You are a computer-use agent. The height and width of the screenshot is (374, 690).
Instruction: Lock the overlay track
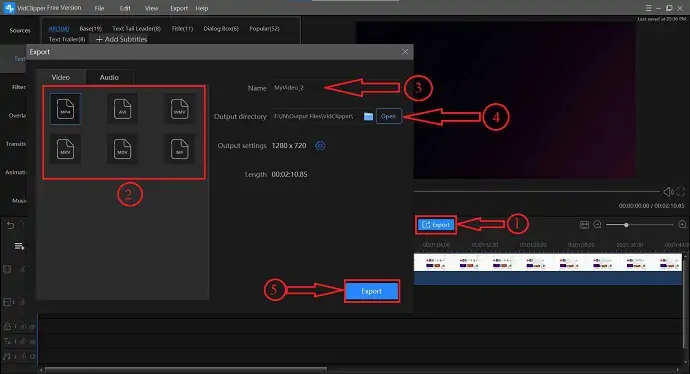[23, 326]
